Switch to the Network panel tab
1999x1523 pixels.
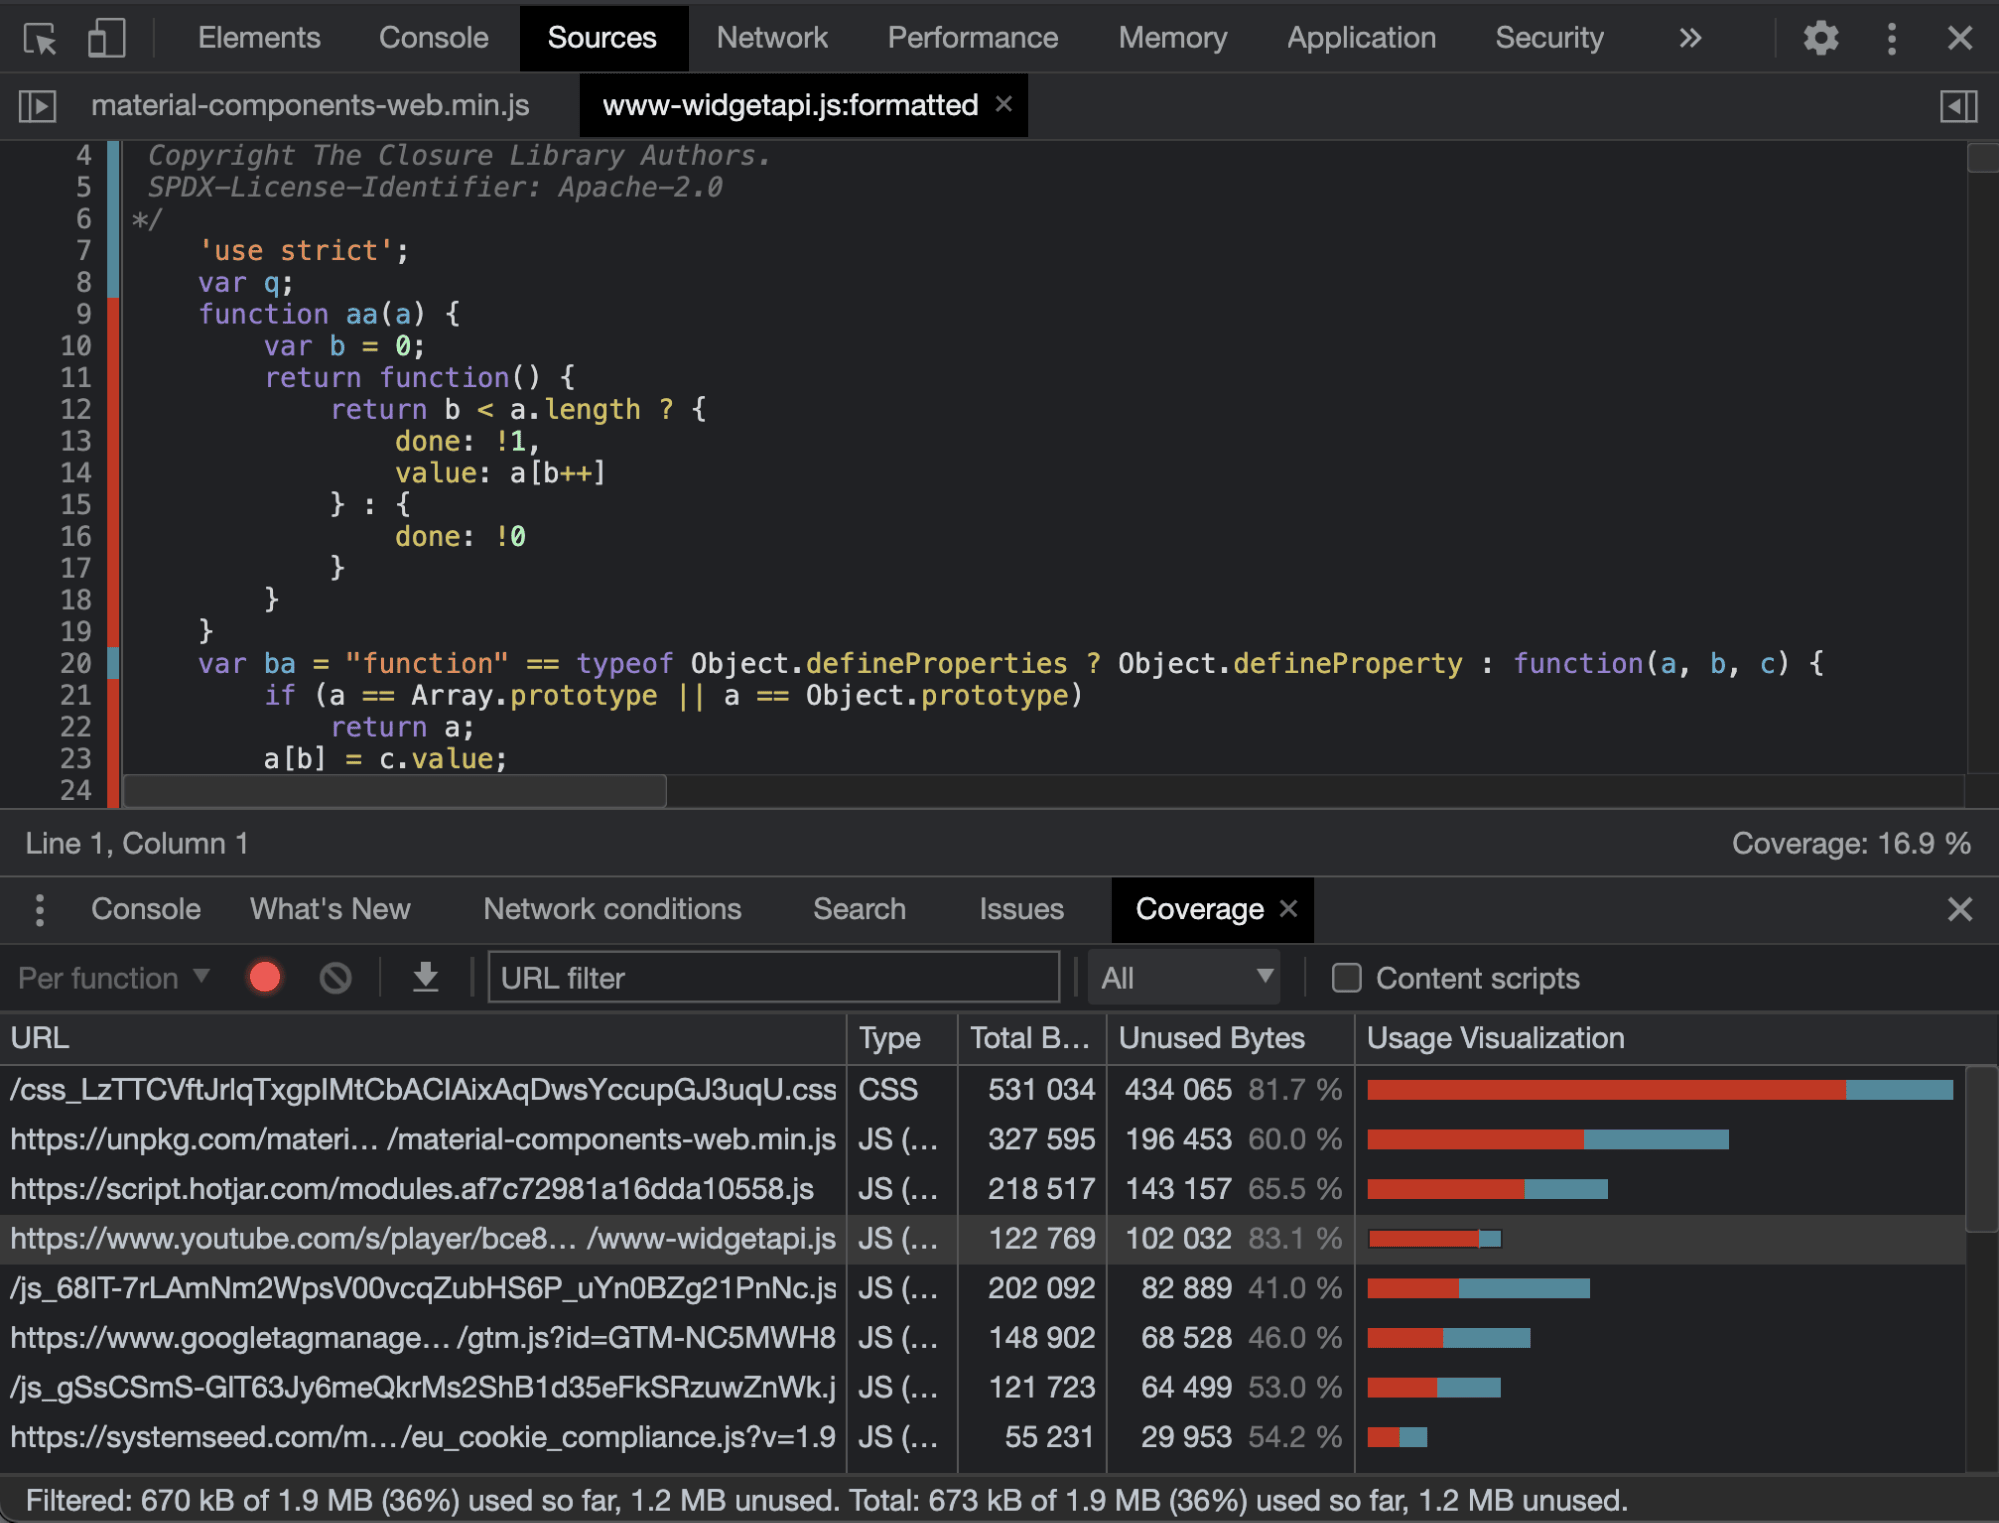point(771,38)
